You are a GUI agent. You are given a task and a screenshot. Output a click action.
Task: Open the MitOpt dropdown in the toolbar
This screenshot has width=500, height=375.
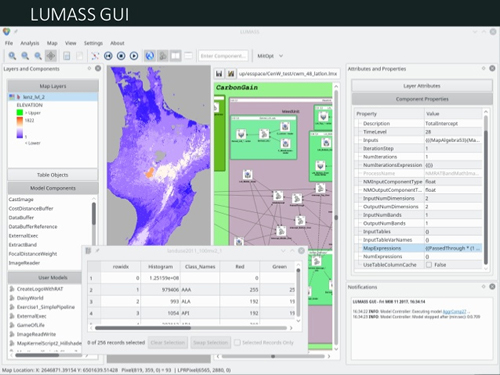(x=270, y=56)
